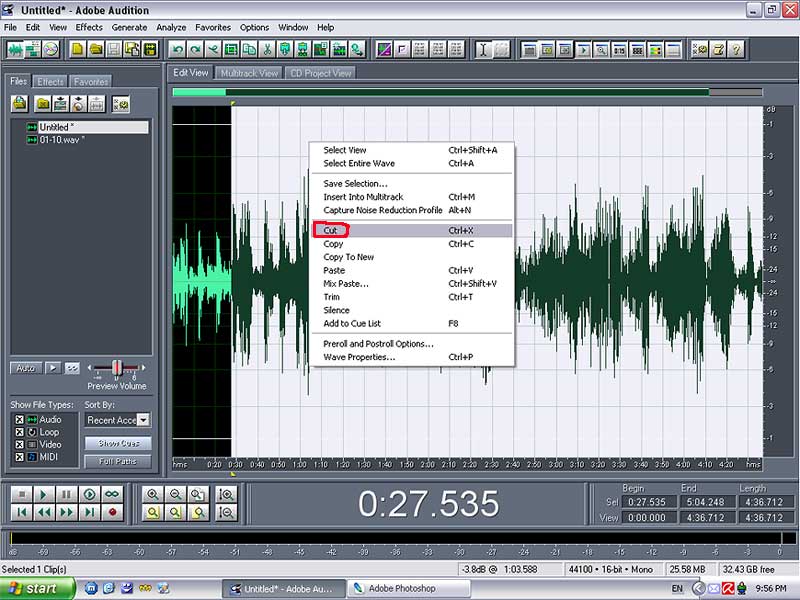The width and height of the screenshot is (800, 600).
Task: Toggle the Auto preview button
Action: [26, 368]
